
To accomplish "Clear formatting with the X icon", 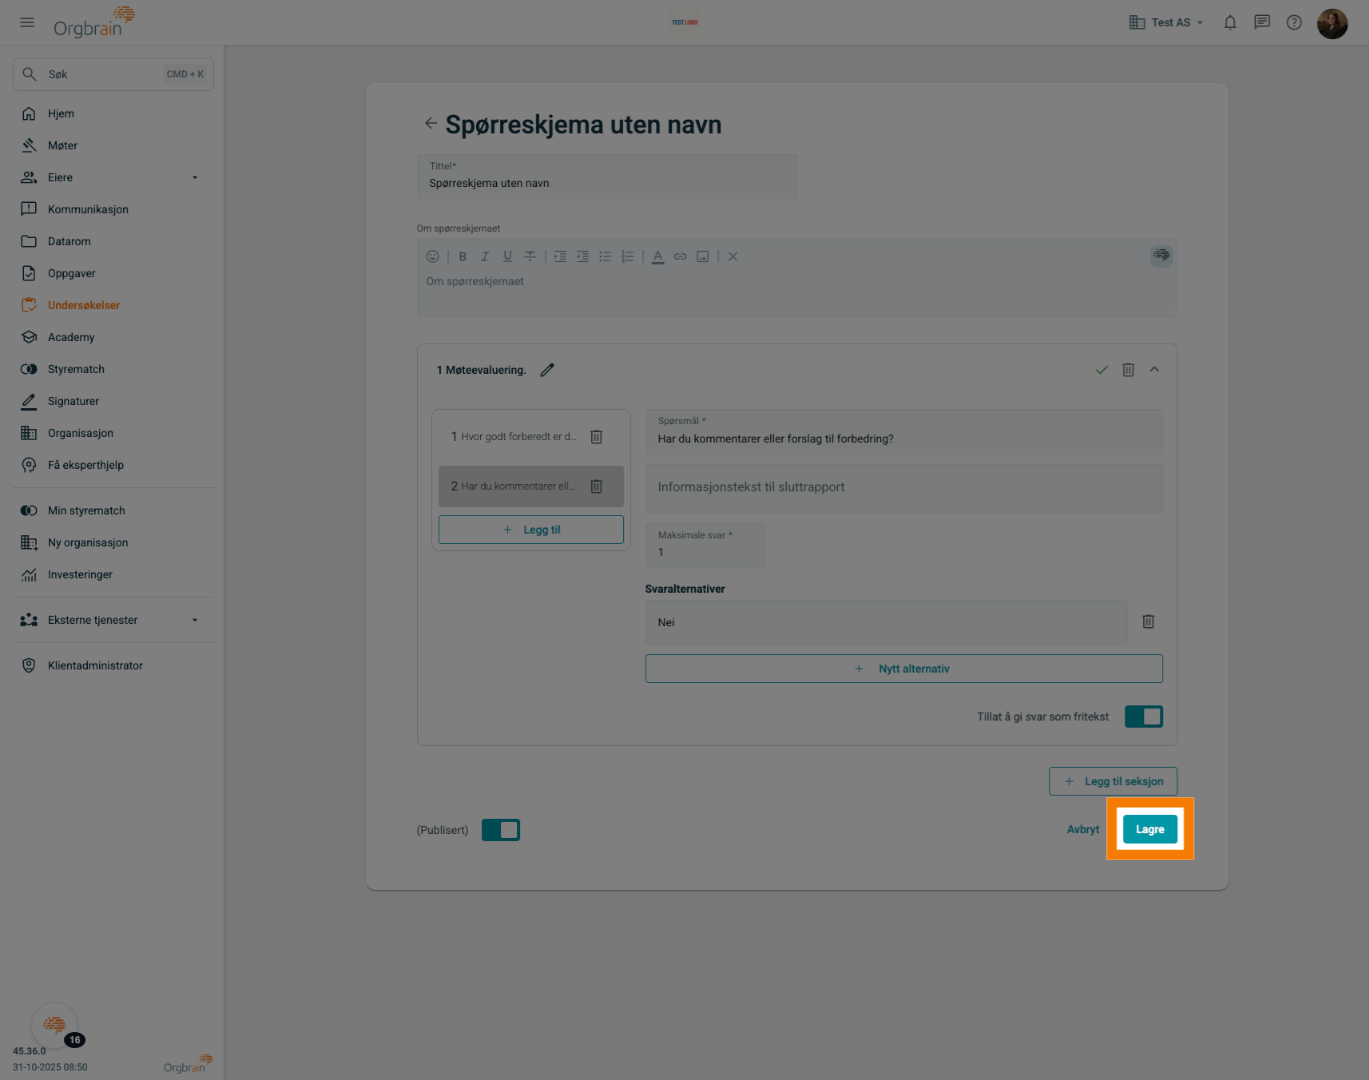I will tap(733, 257).
